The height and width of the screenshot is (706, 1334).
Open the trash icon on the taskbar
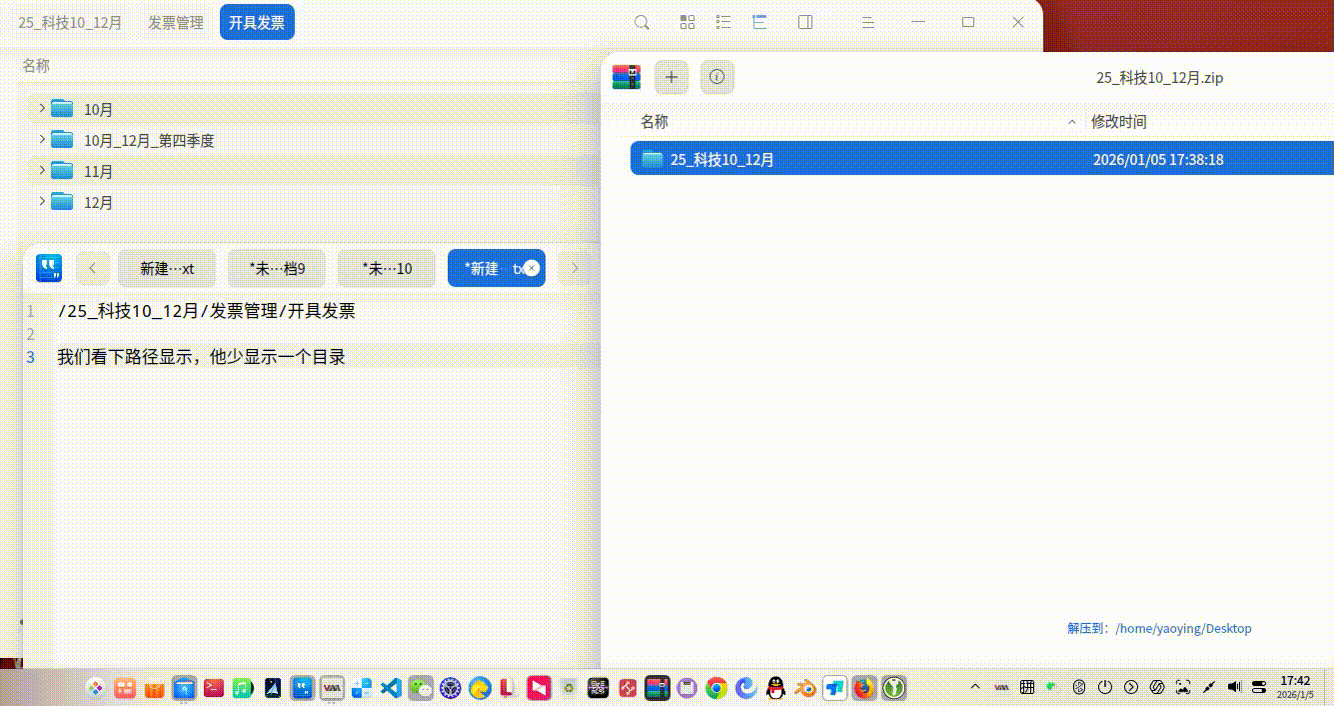[569, 688]
